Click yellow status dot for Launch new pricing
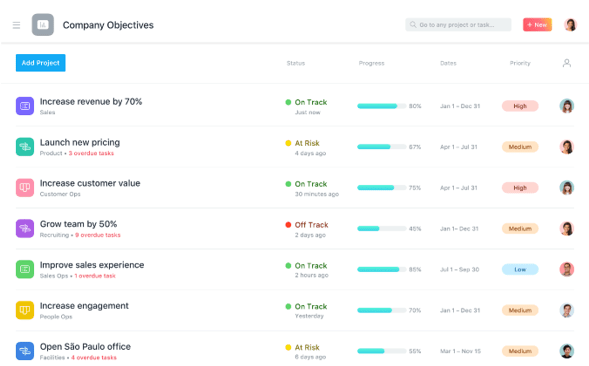Viewport: 589px width, 366px height. pyautogui.click(x=288, y=143)
